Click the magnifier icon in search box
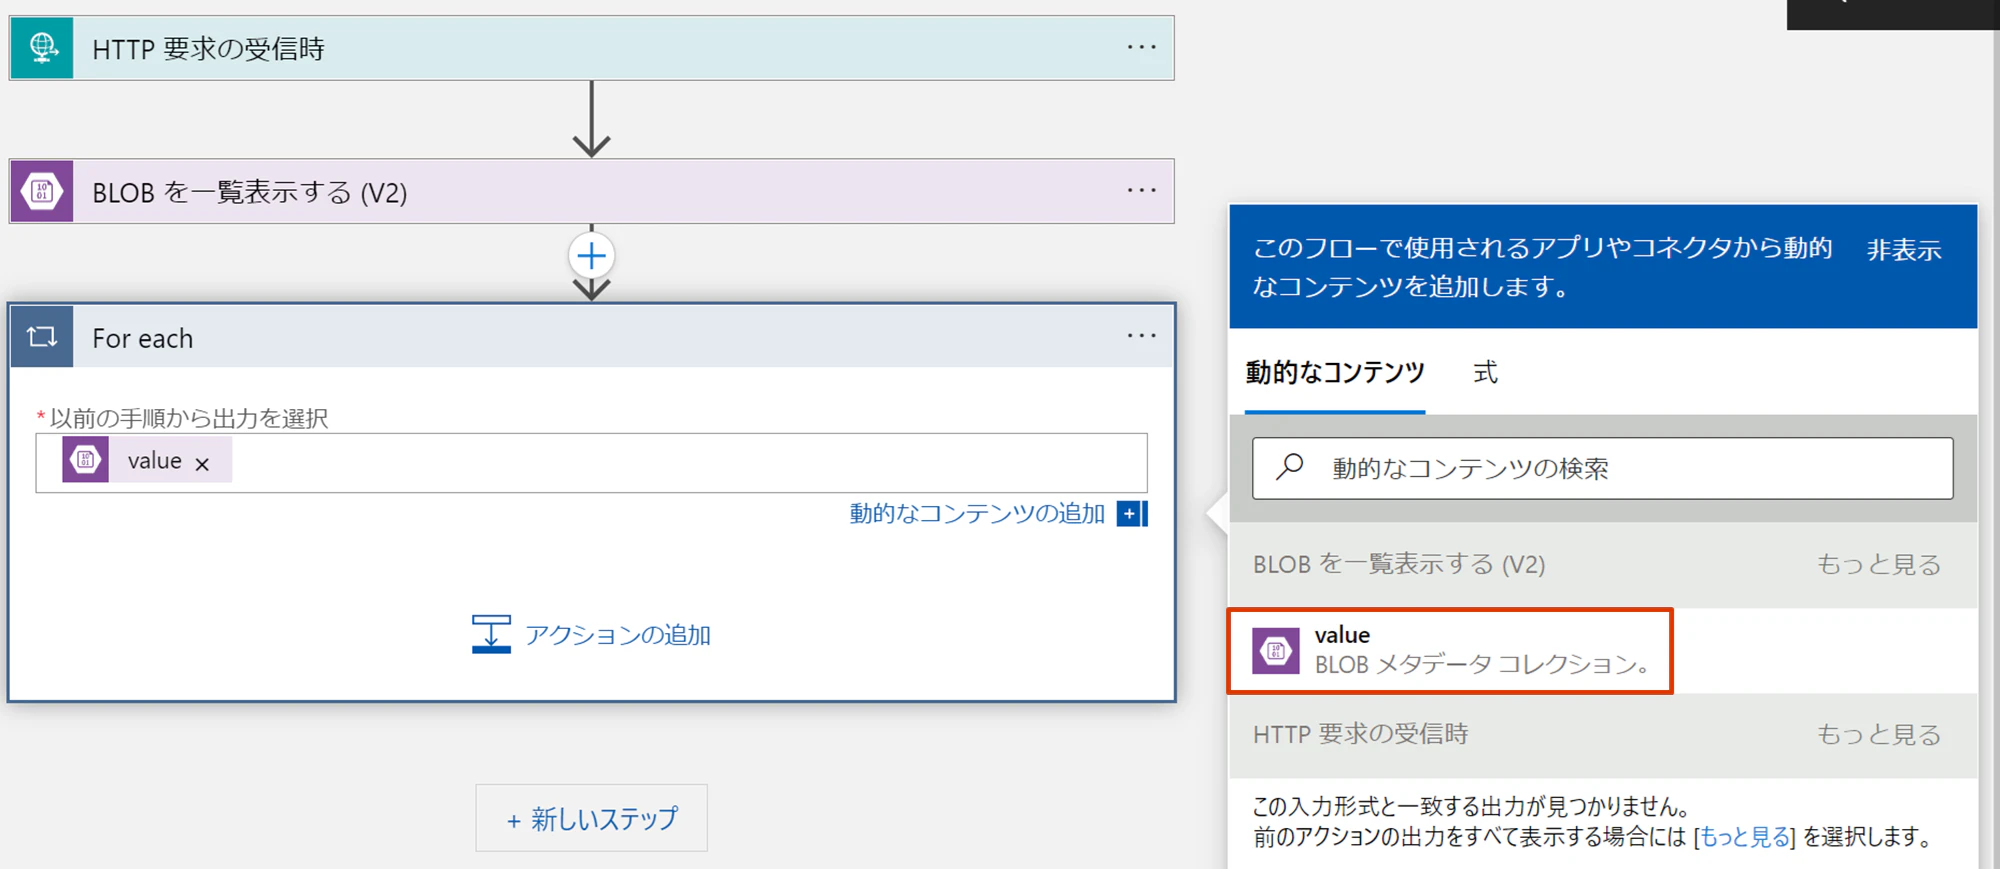Screen dimensions: 2000x869 (x=1290, y=467)
